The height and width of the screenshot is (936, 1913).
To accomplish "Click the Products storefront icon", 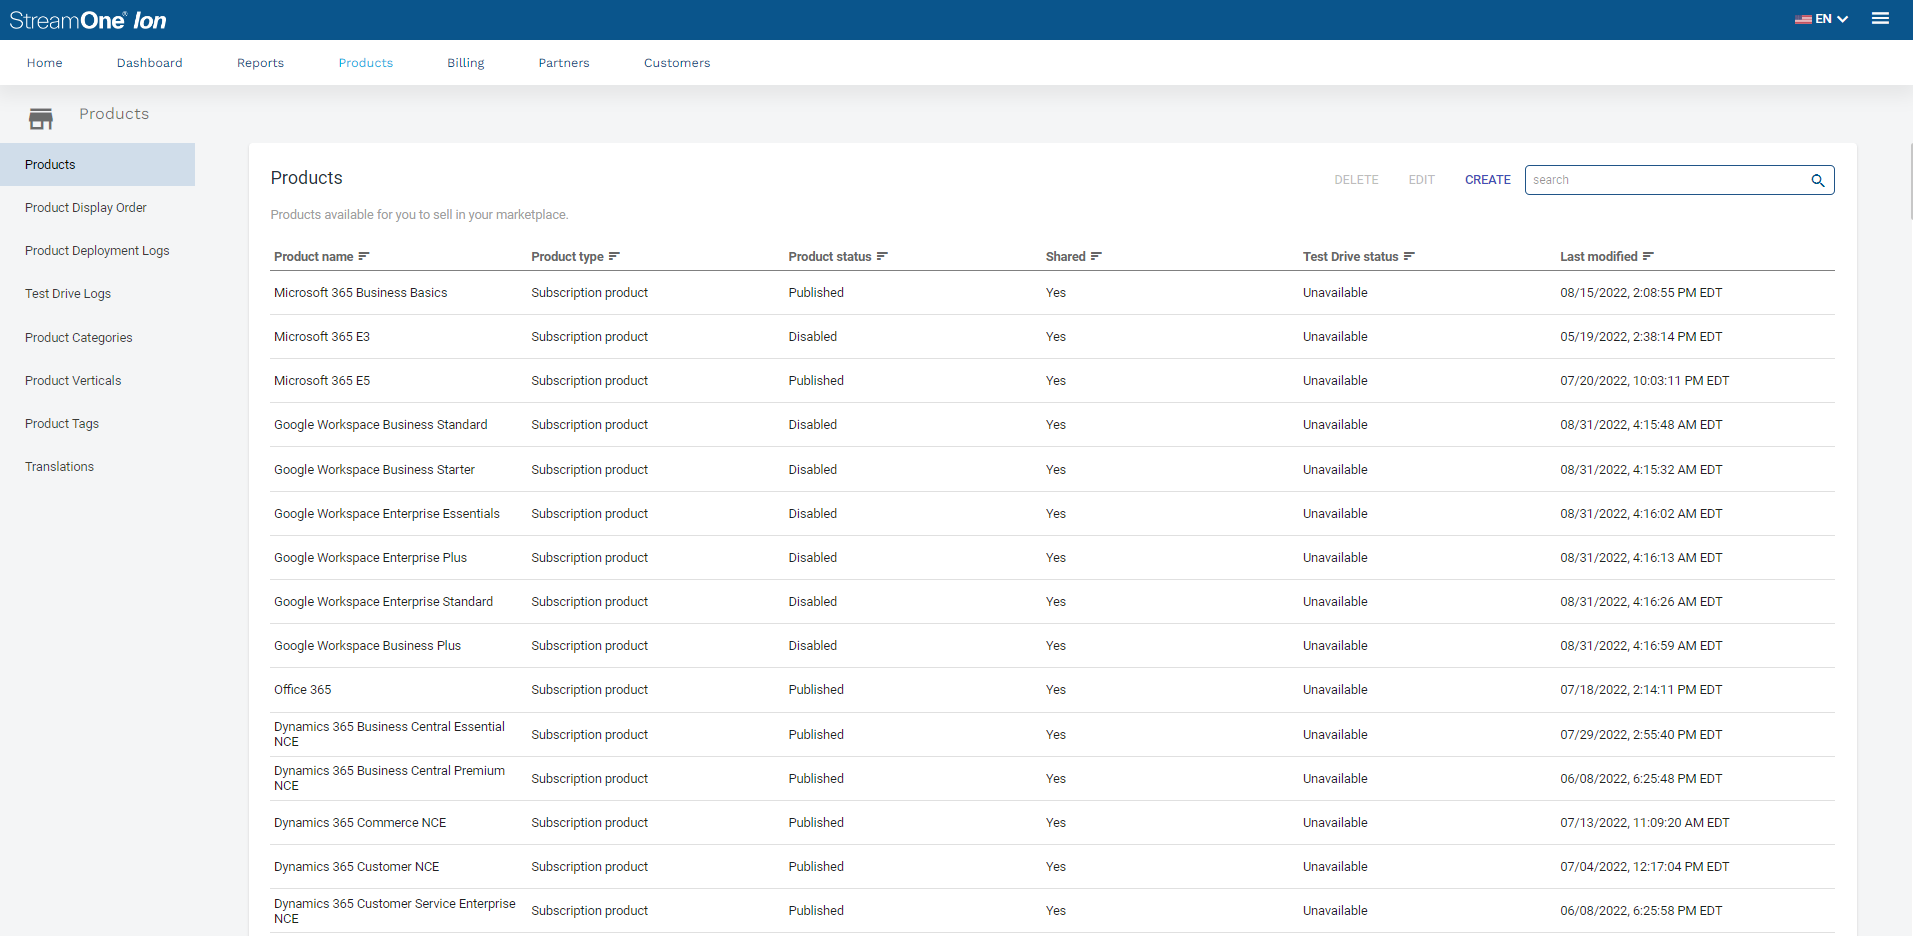I will (41, 119).
